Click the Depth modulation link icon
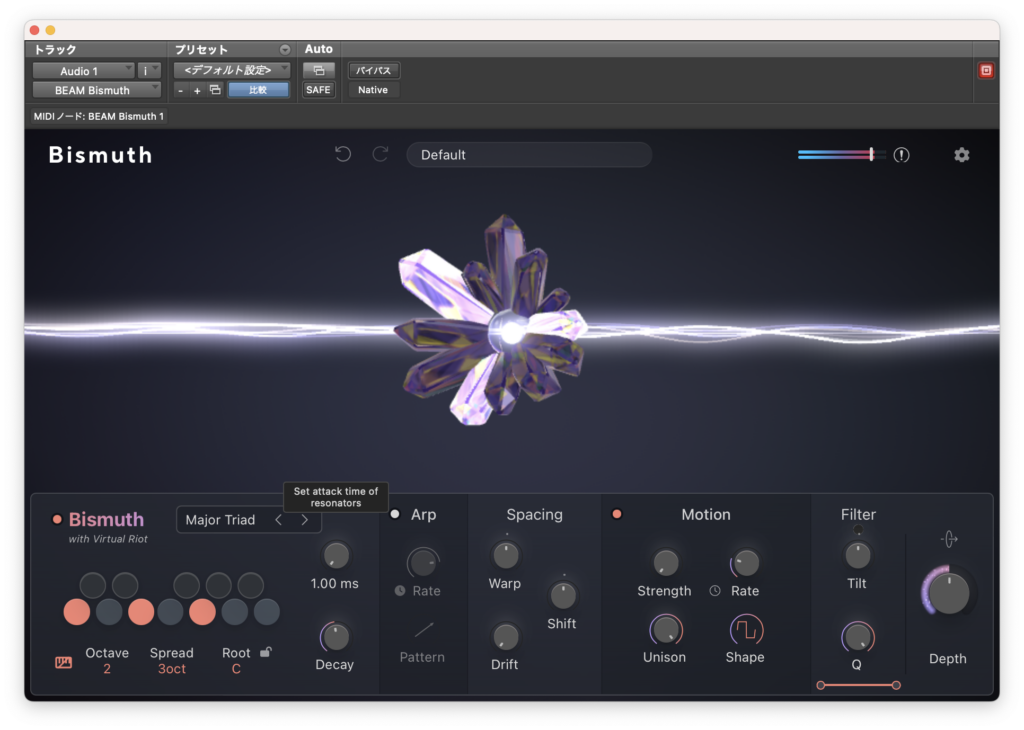Screen dimensions: 1024x730 [x=949, y=539]
